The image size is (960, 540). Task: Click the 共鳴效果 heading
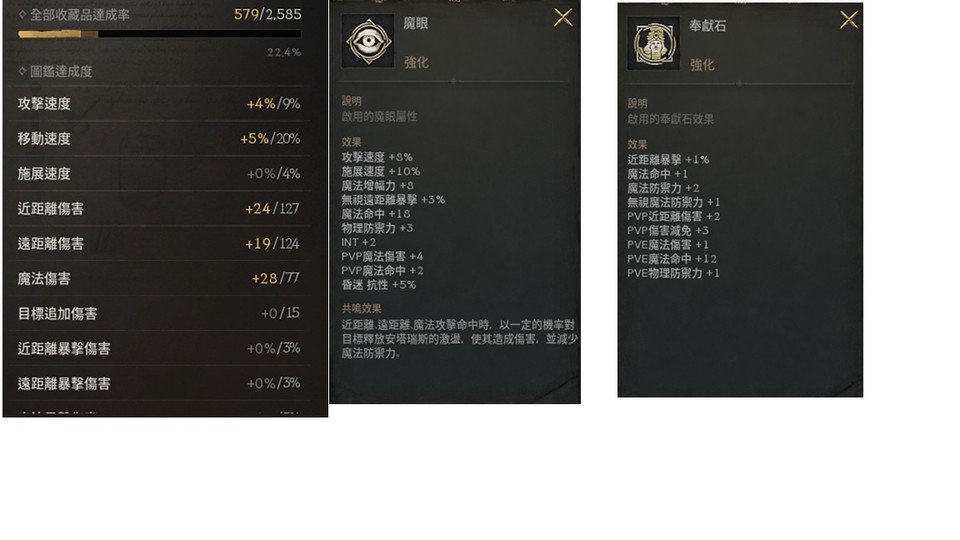[x=361, y=308]
